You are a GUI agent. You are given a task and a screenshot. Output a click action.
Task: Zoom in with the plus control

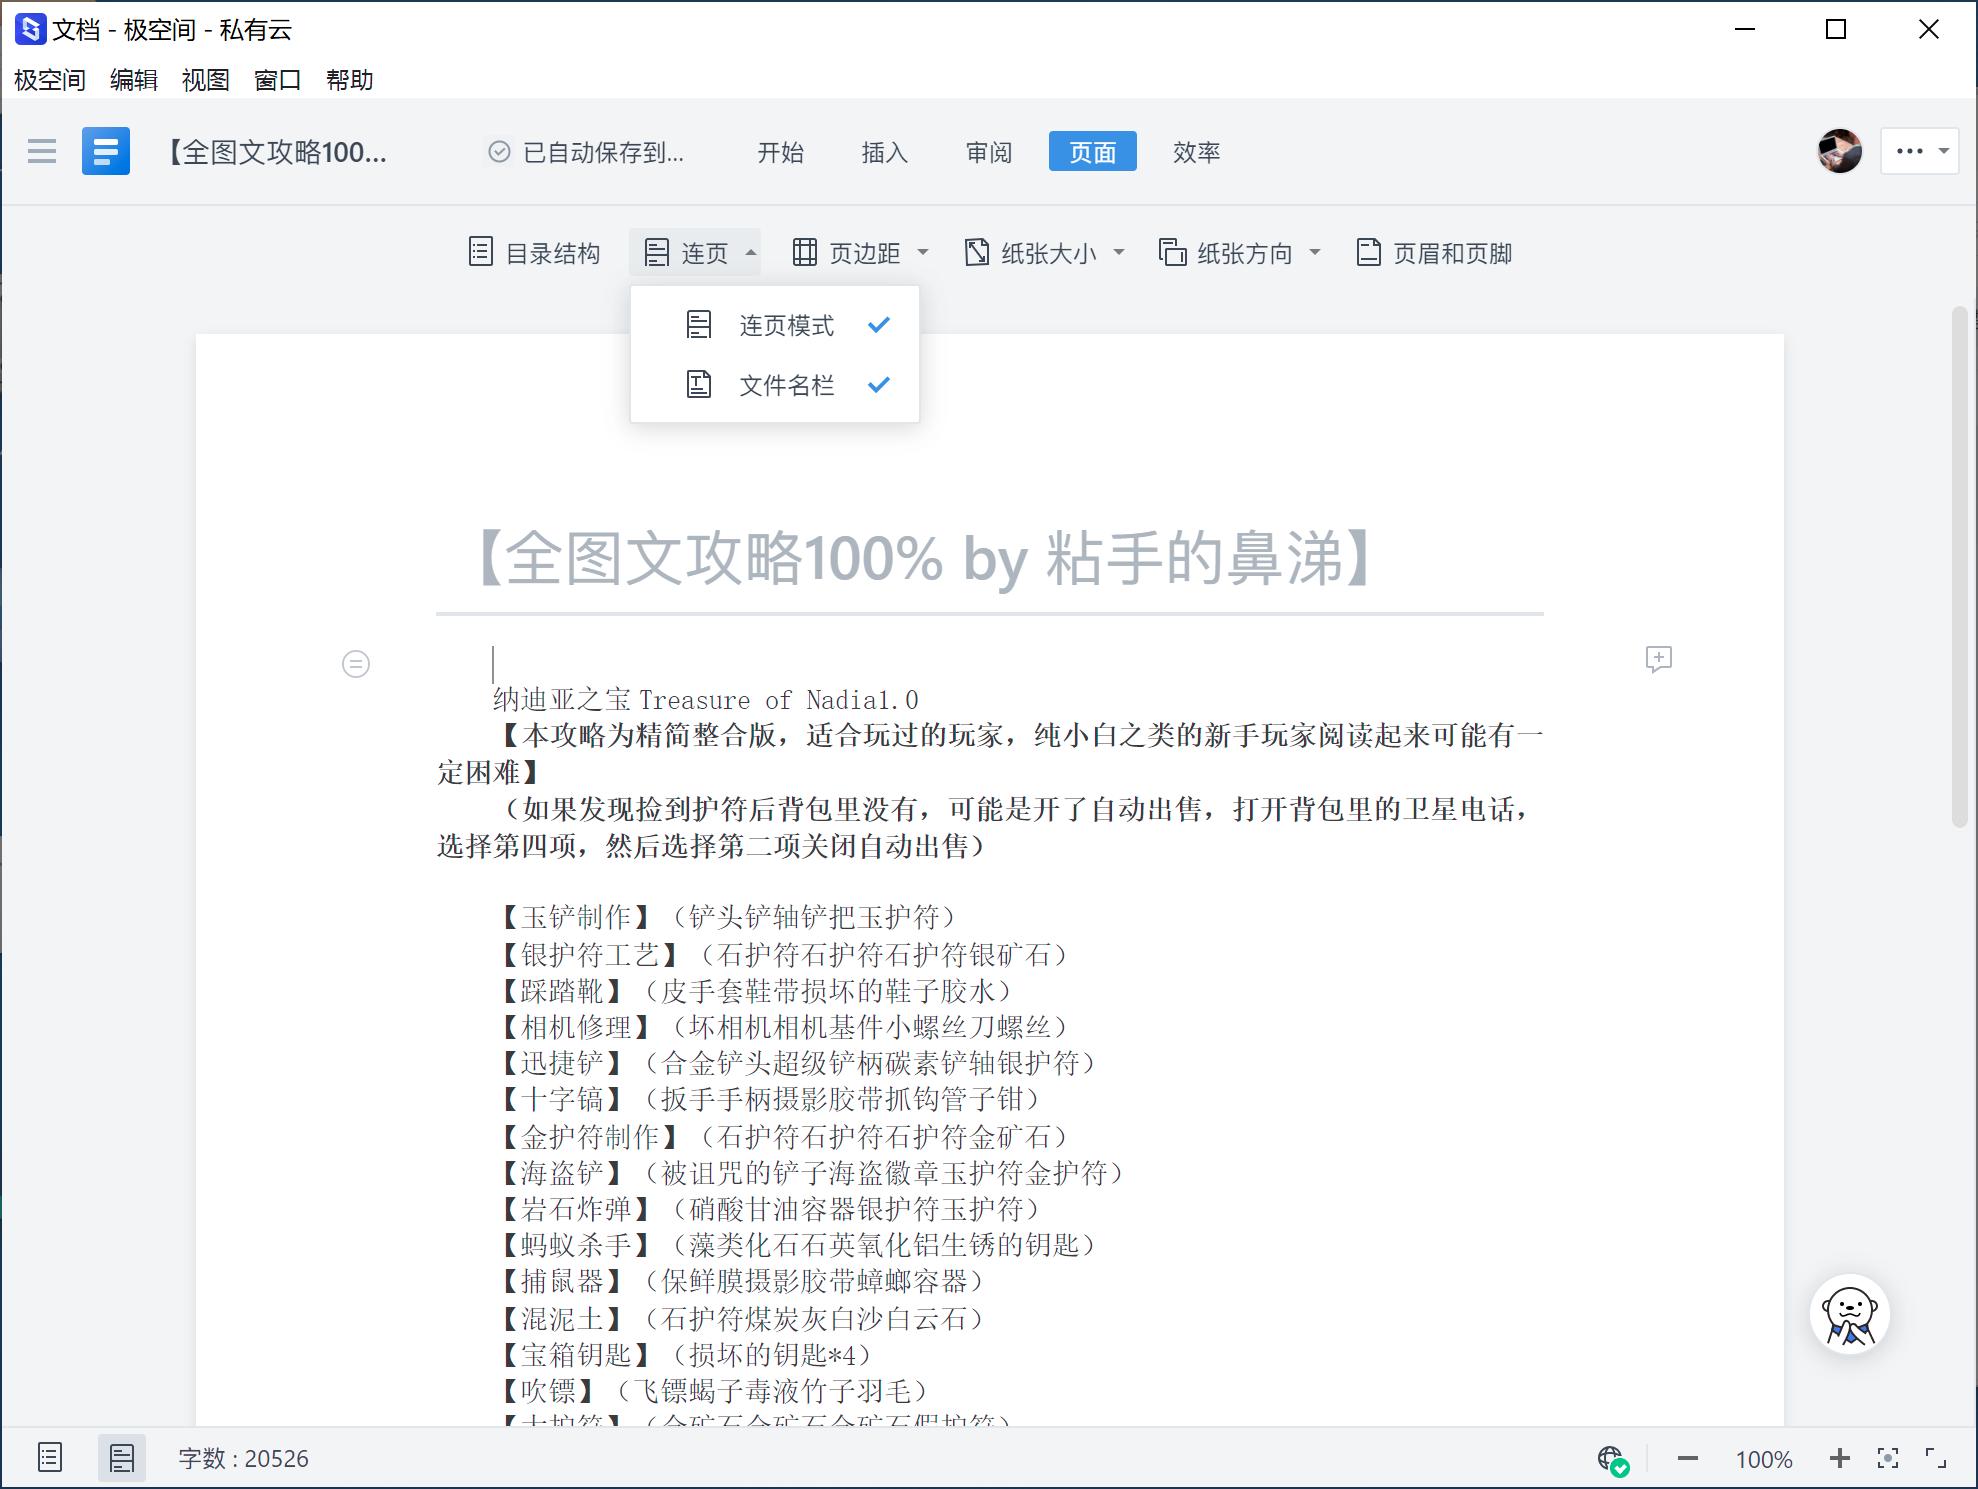tap(1841, 1458)
